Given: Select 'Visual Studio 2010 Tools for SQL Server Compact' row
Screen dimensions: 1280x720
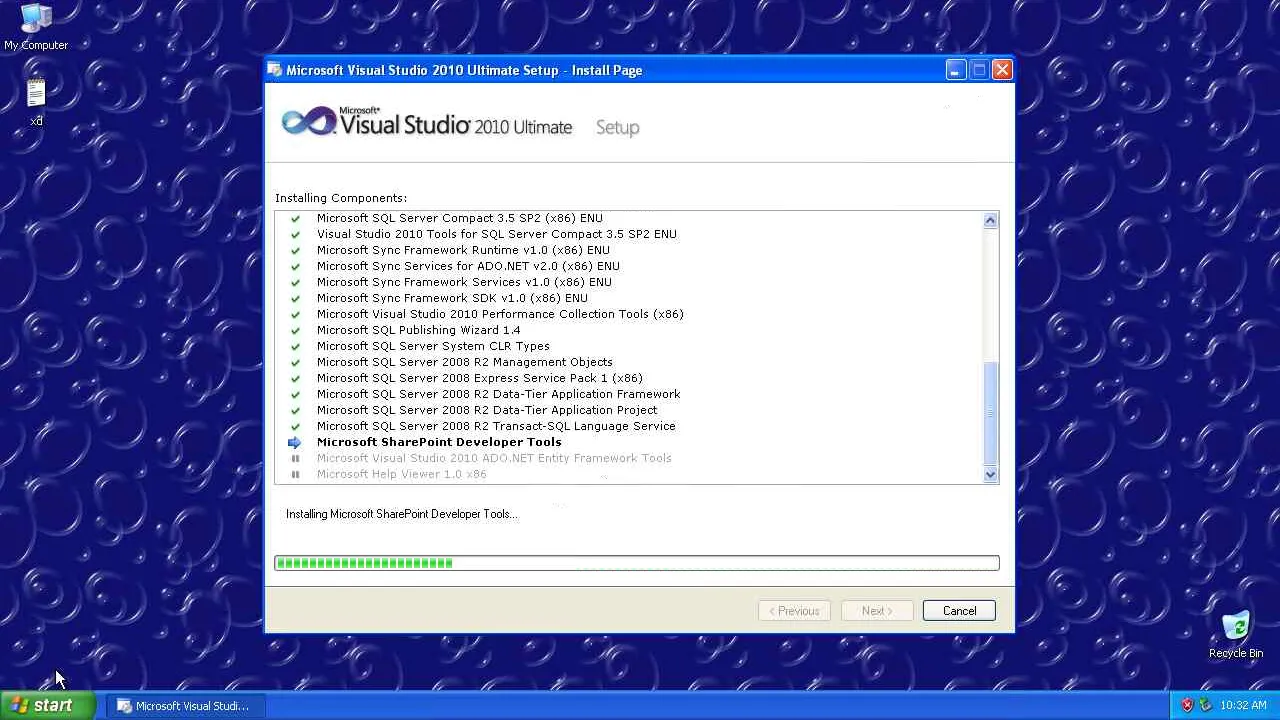Looking at the screenshot, I should click(x=497, y=234).
